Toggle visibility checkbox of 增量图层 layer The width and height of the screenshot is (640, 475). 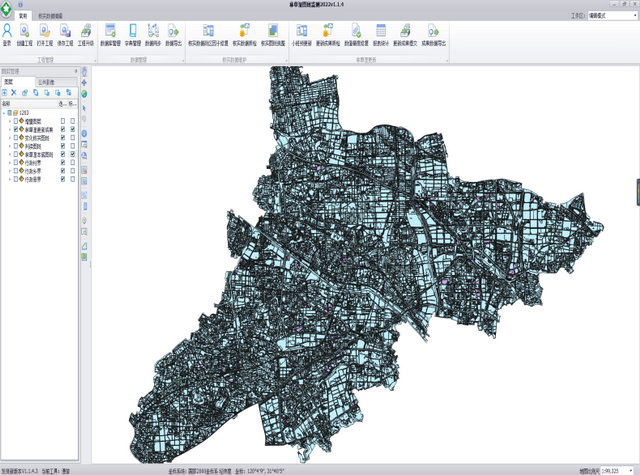(16, 121)
